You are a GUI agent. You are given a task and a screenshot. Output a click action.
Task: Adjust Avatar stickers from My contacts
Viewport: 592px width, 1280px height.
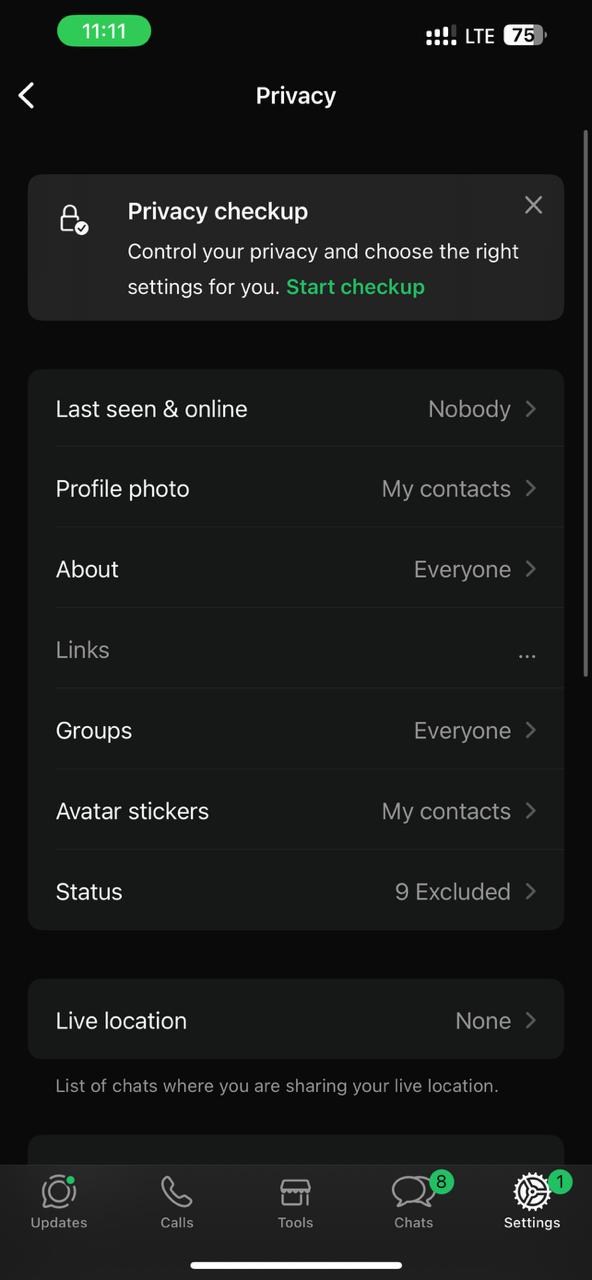point(296,811)
